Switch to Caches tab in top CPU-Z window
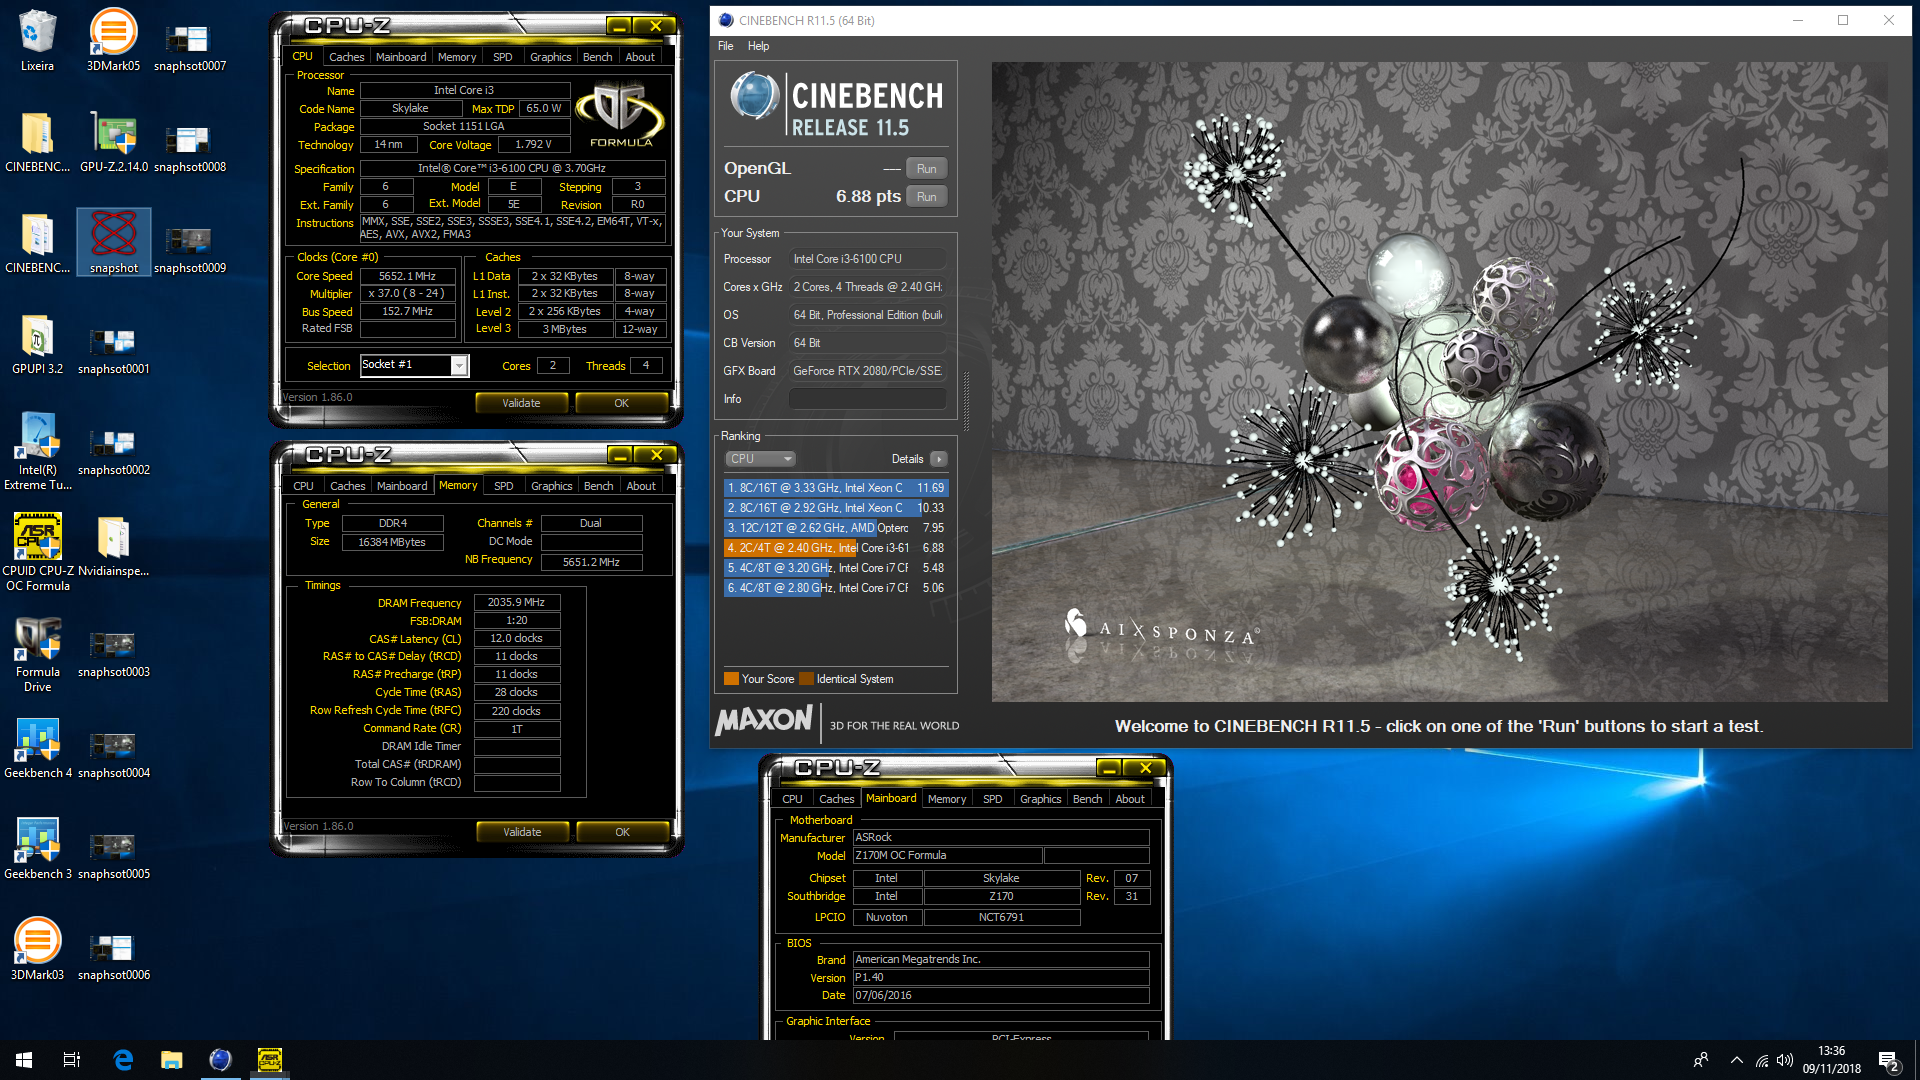This screenshot has height=1080, width=1920. (346, 57)
